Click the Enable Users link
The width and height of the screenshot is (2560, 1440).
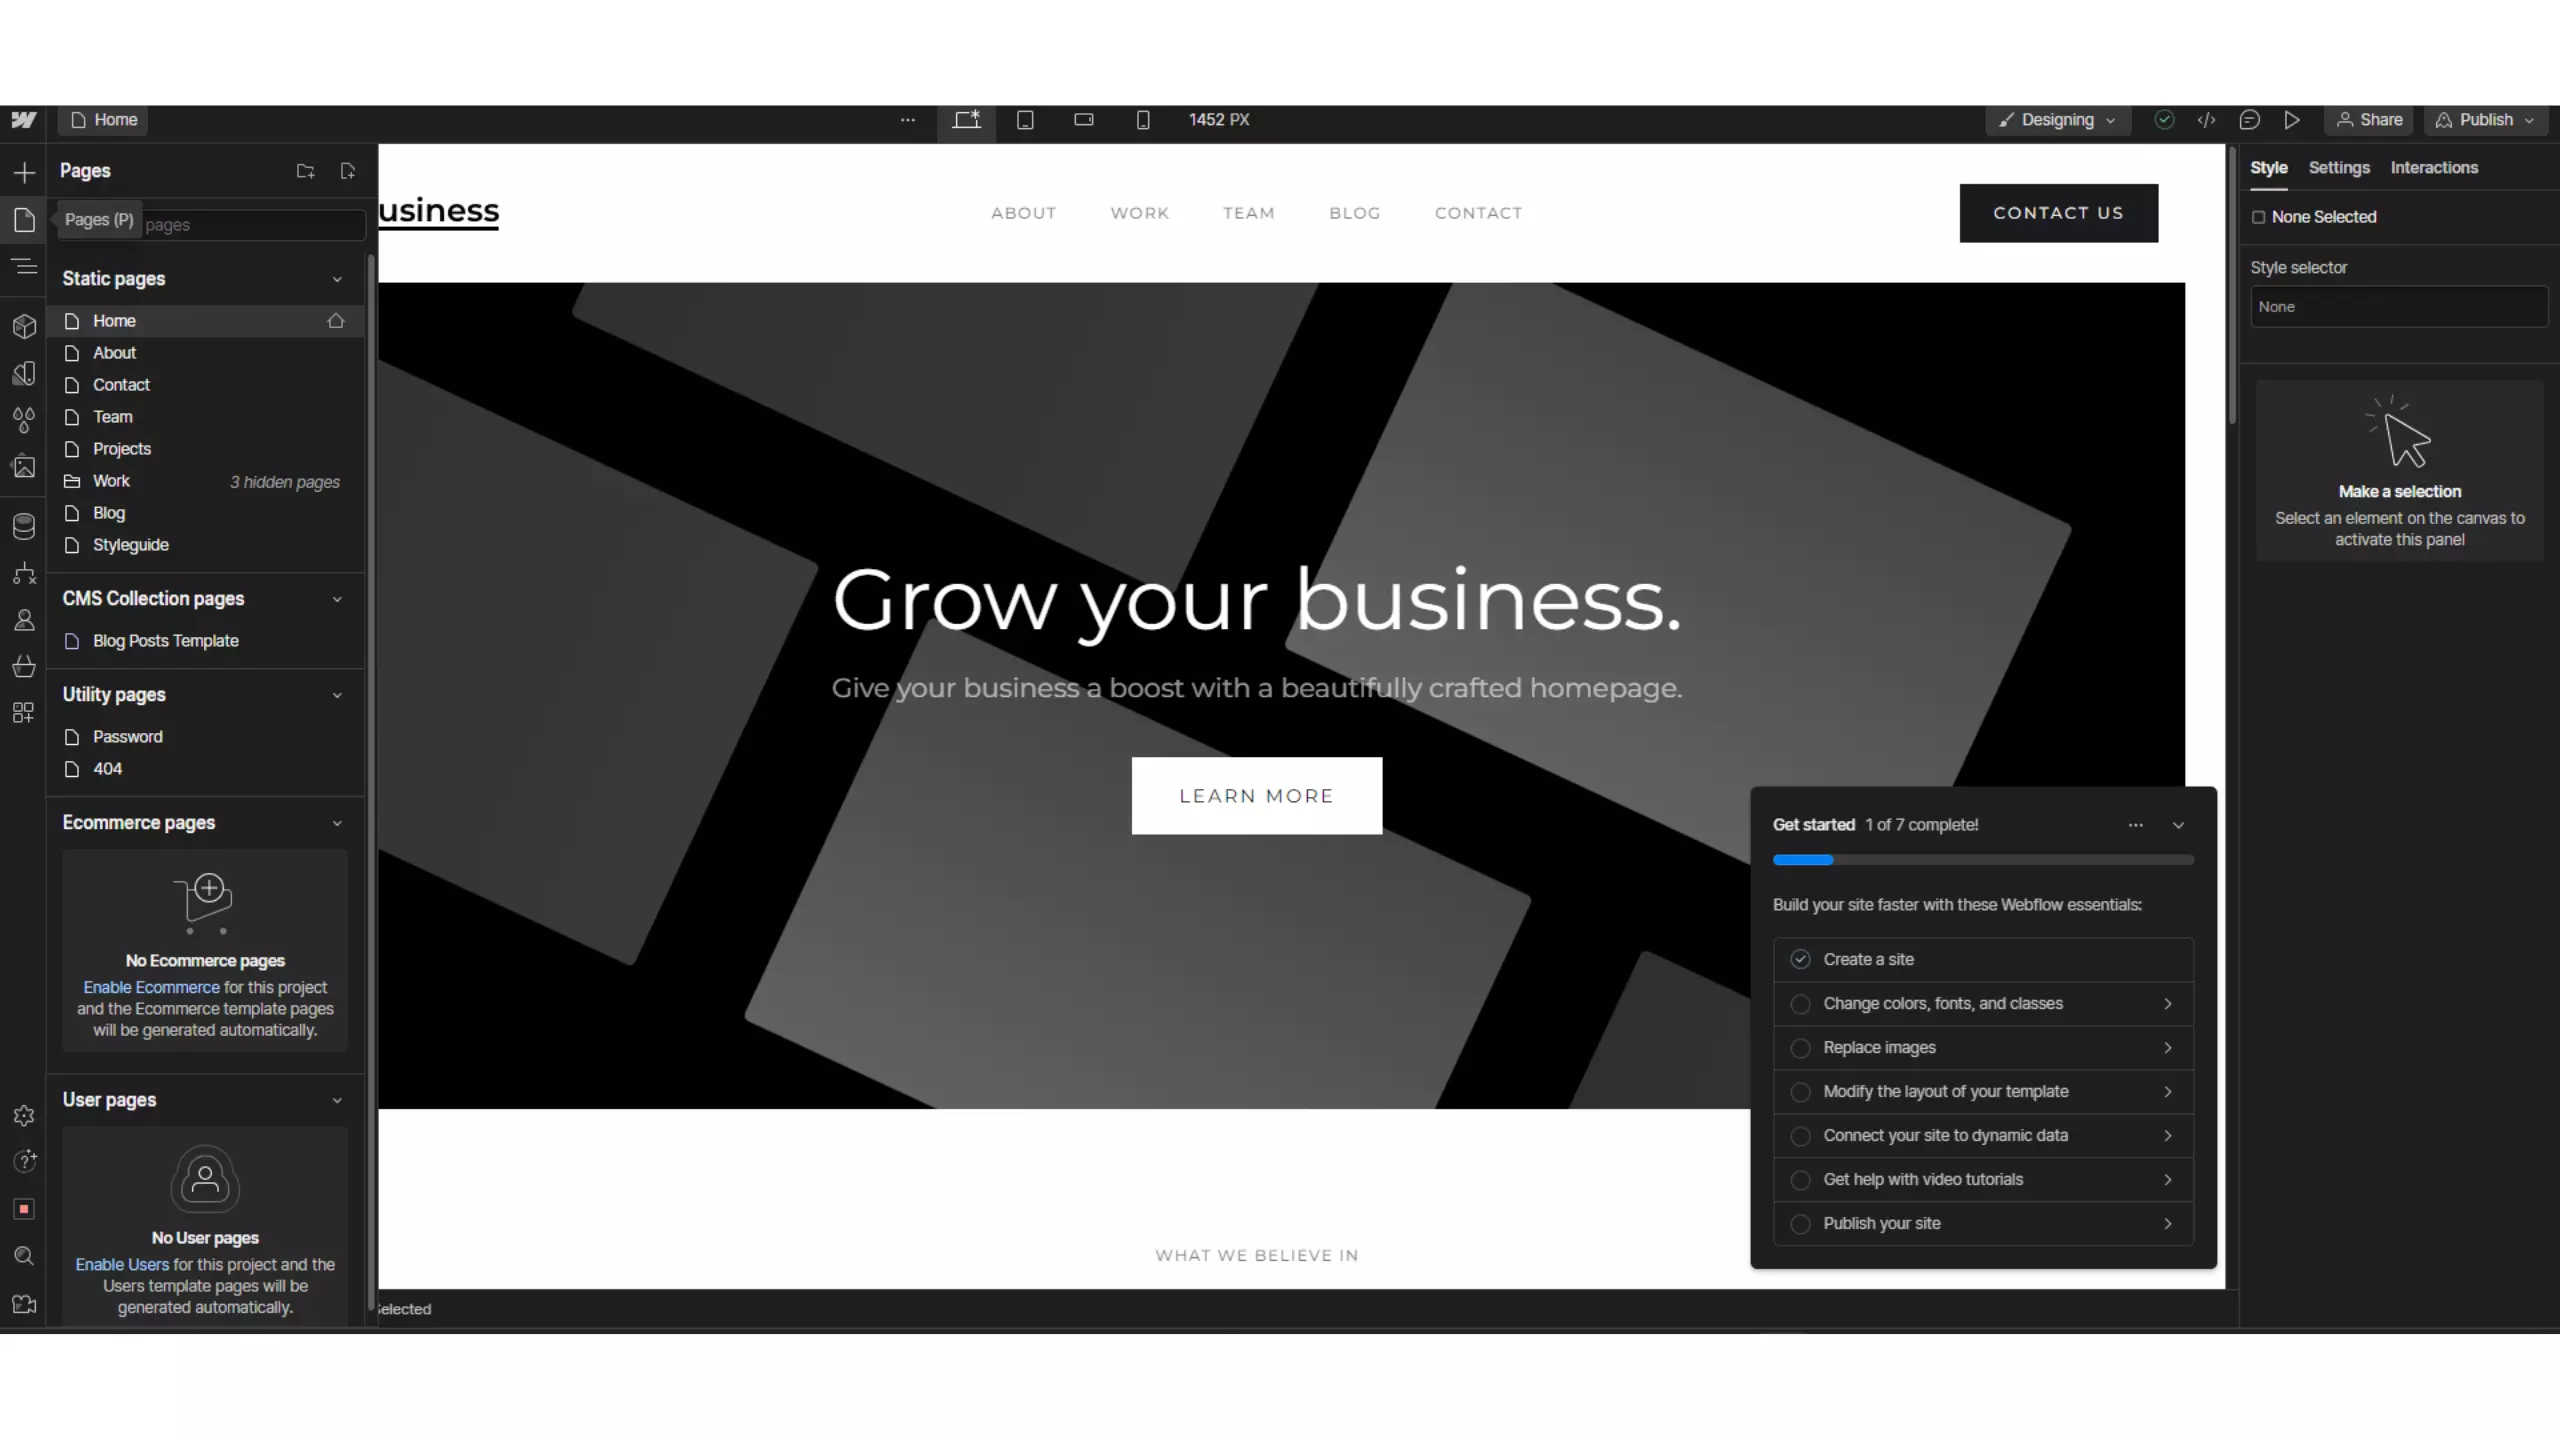click(x=123, y=1262)
